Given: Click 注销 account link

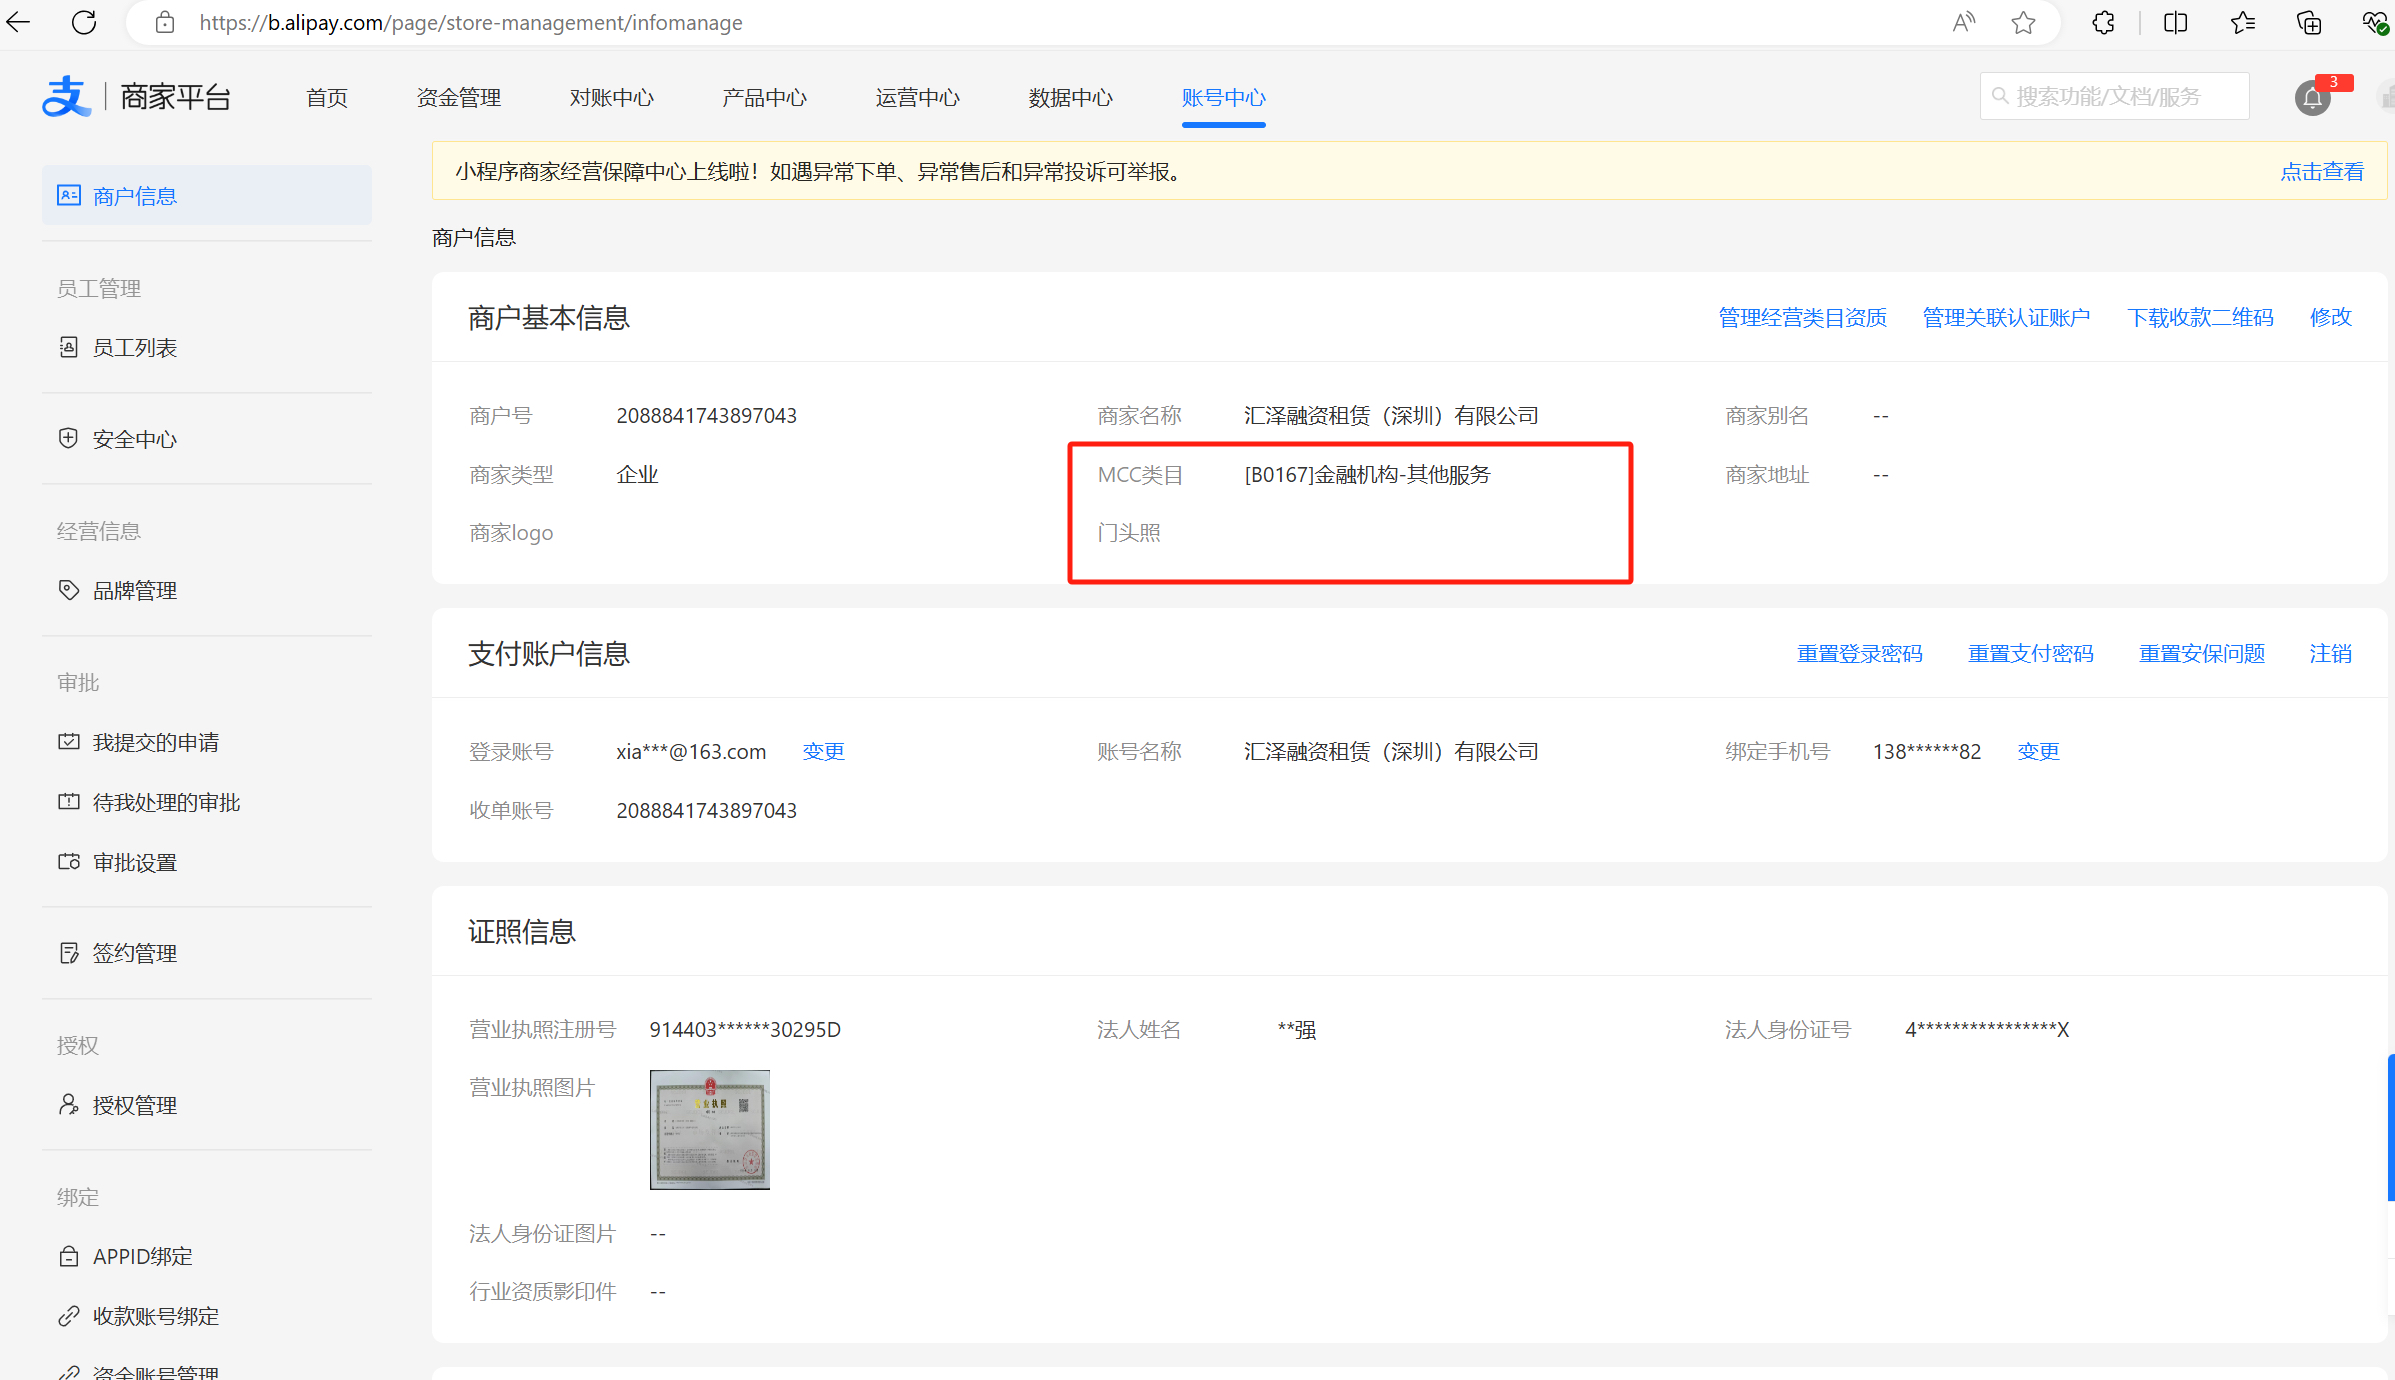Looking at the screenshot, I should [2330, 653].
